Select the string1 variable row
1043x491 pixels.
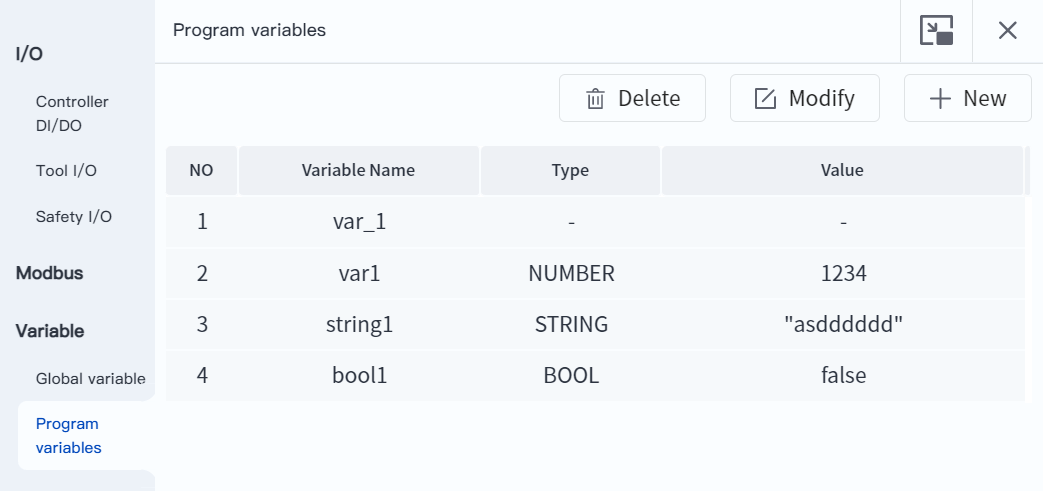[358, 324]
